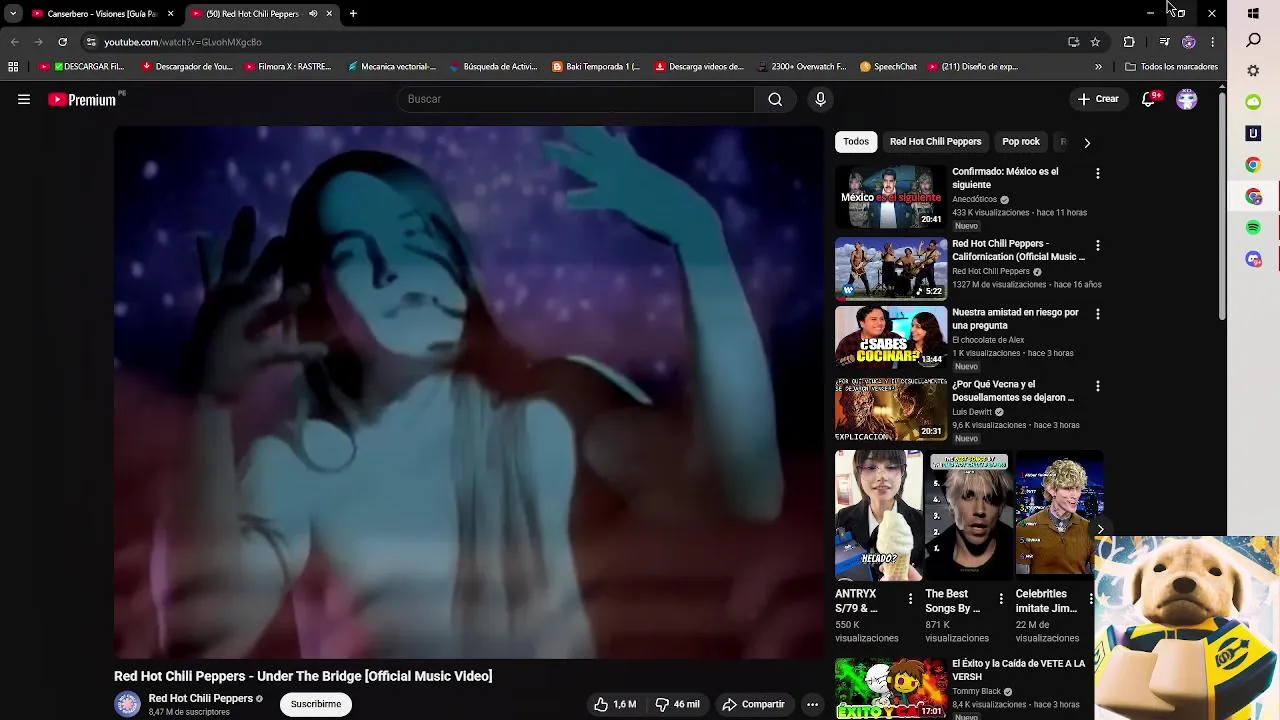Open the U app icon in taskbar

(x=1253, y=133)
